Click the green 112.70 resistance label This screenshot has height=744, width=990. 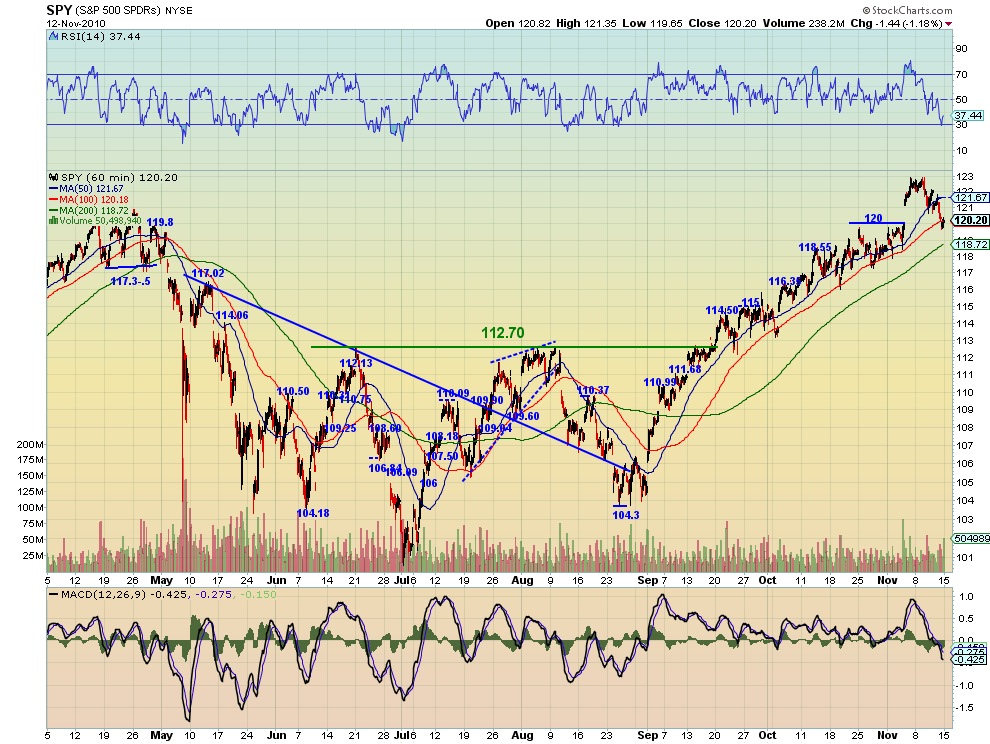503,333
